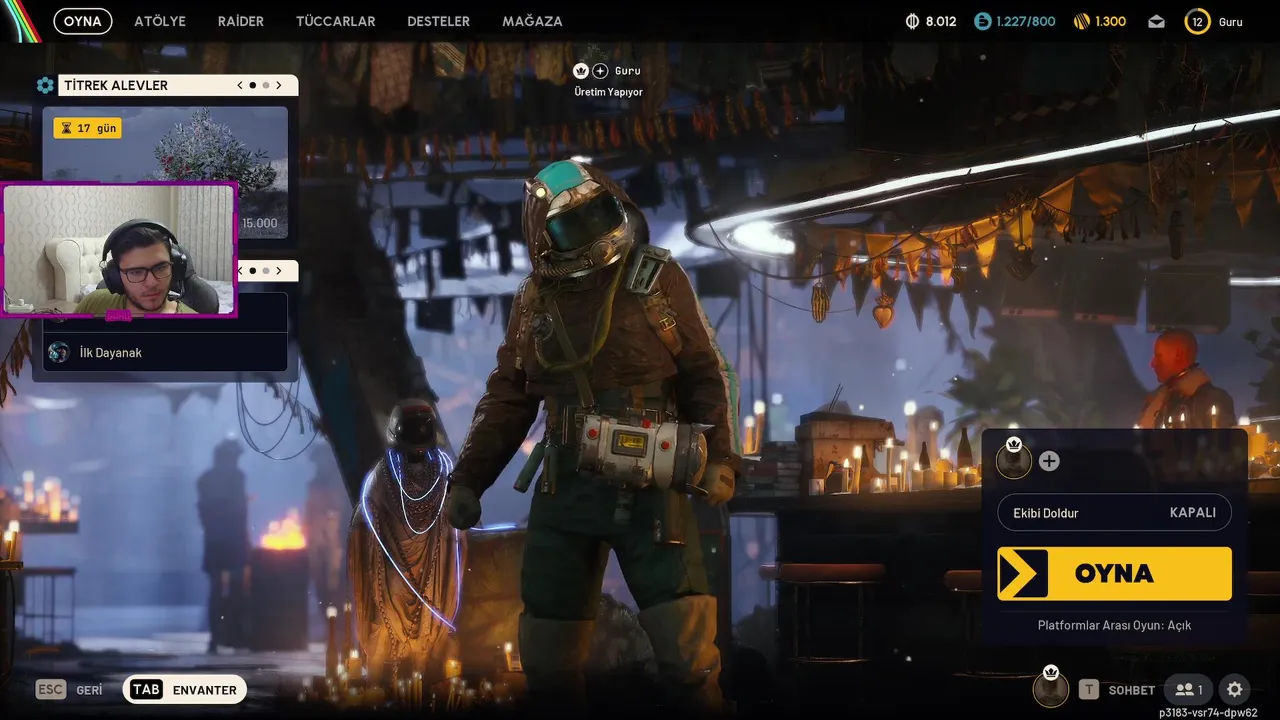Open the Titrek Alevler event thumbnail
The image size is (1280, 720).
coord(165,172)
